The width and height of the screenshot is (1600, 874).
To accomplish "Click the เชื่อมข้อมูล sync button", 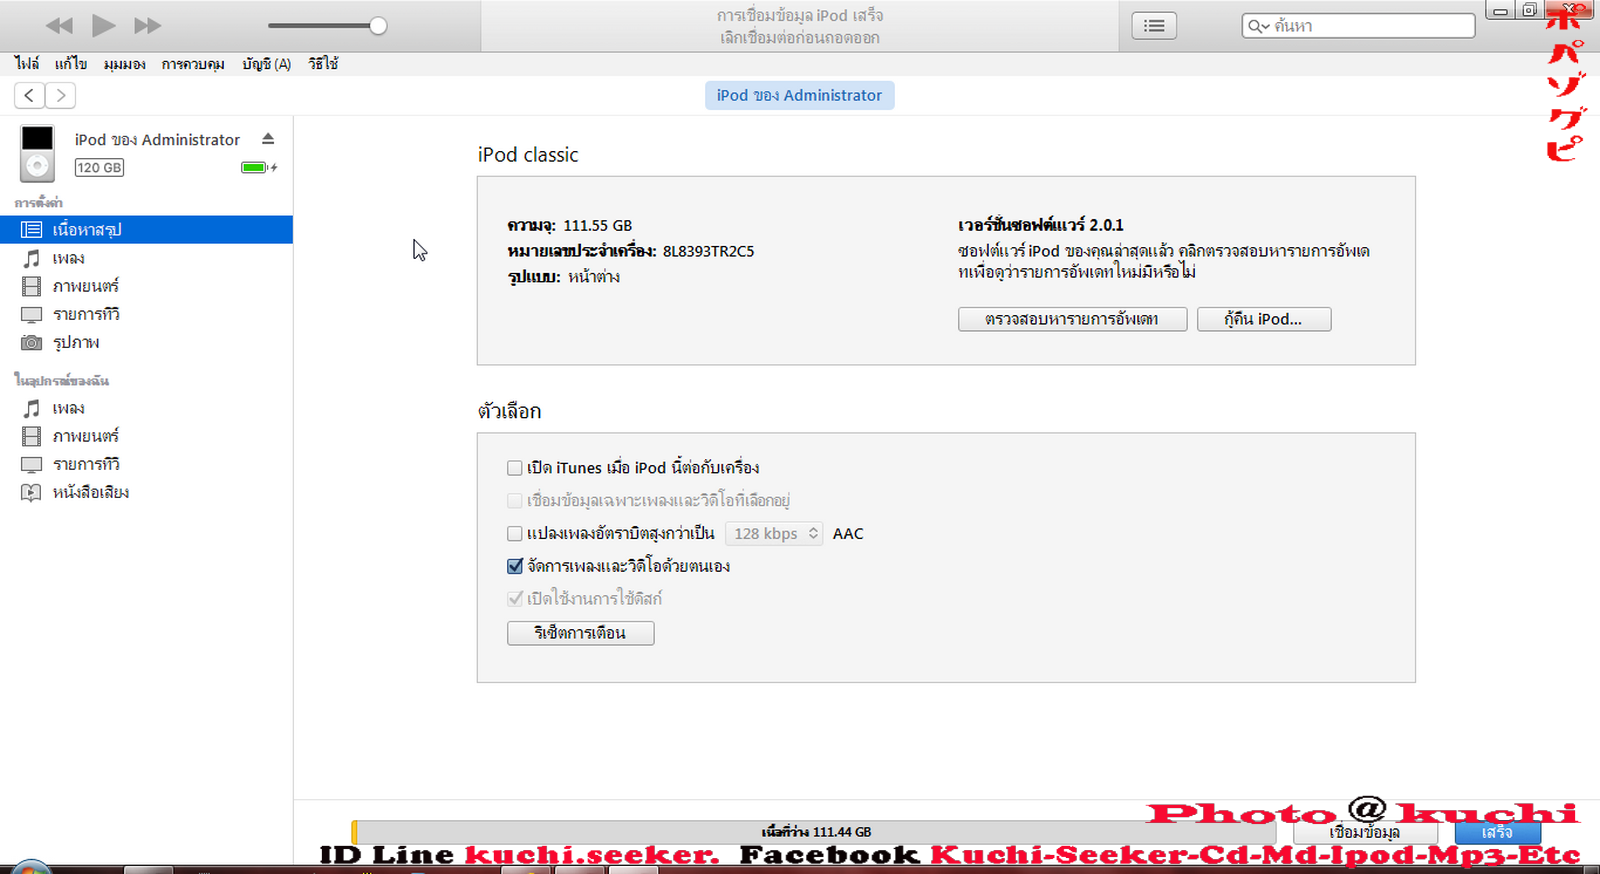I will (1364, 832).
